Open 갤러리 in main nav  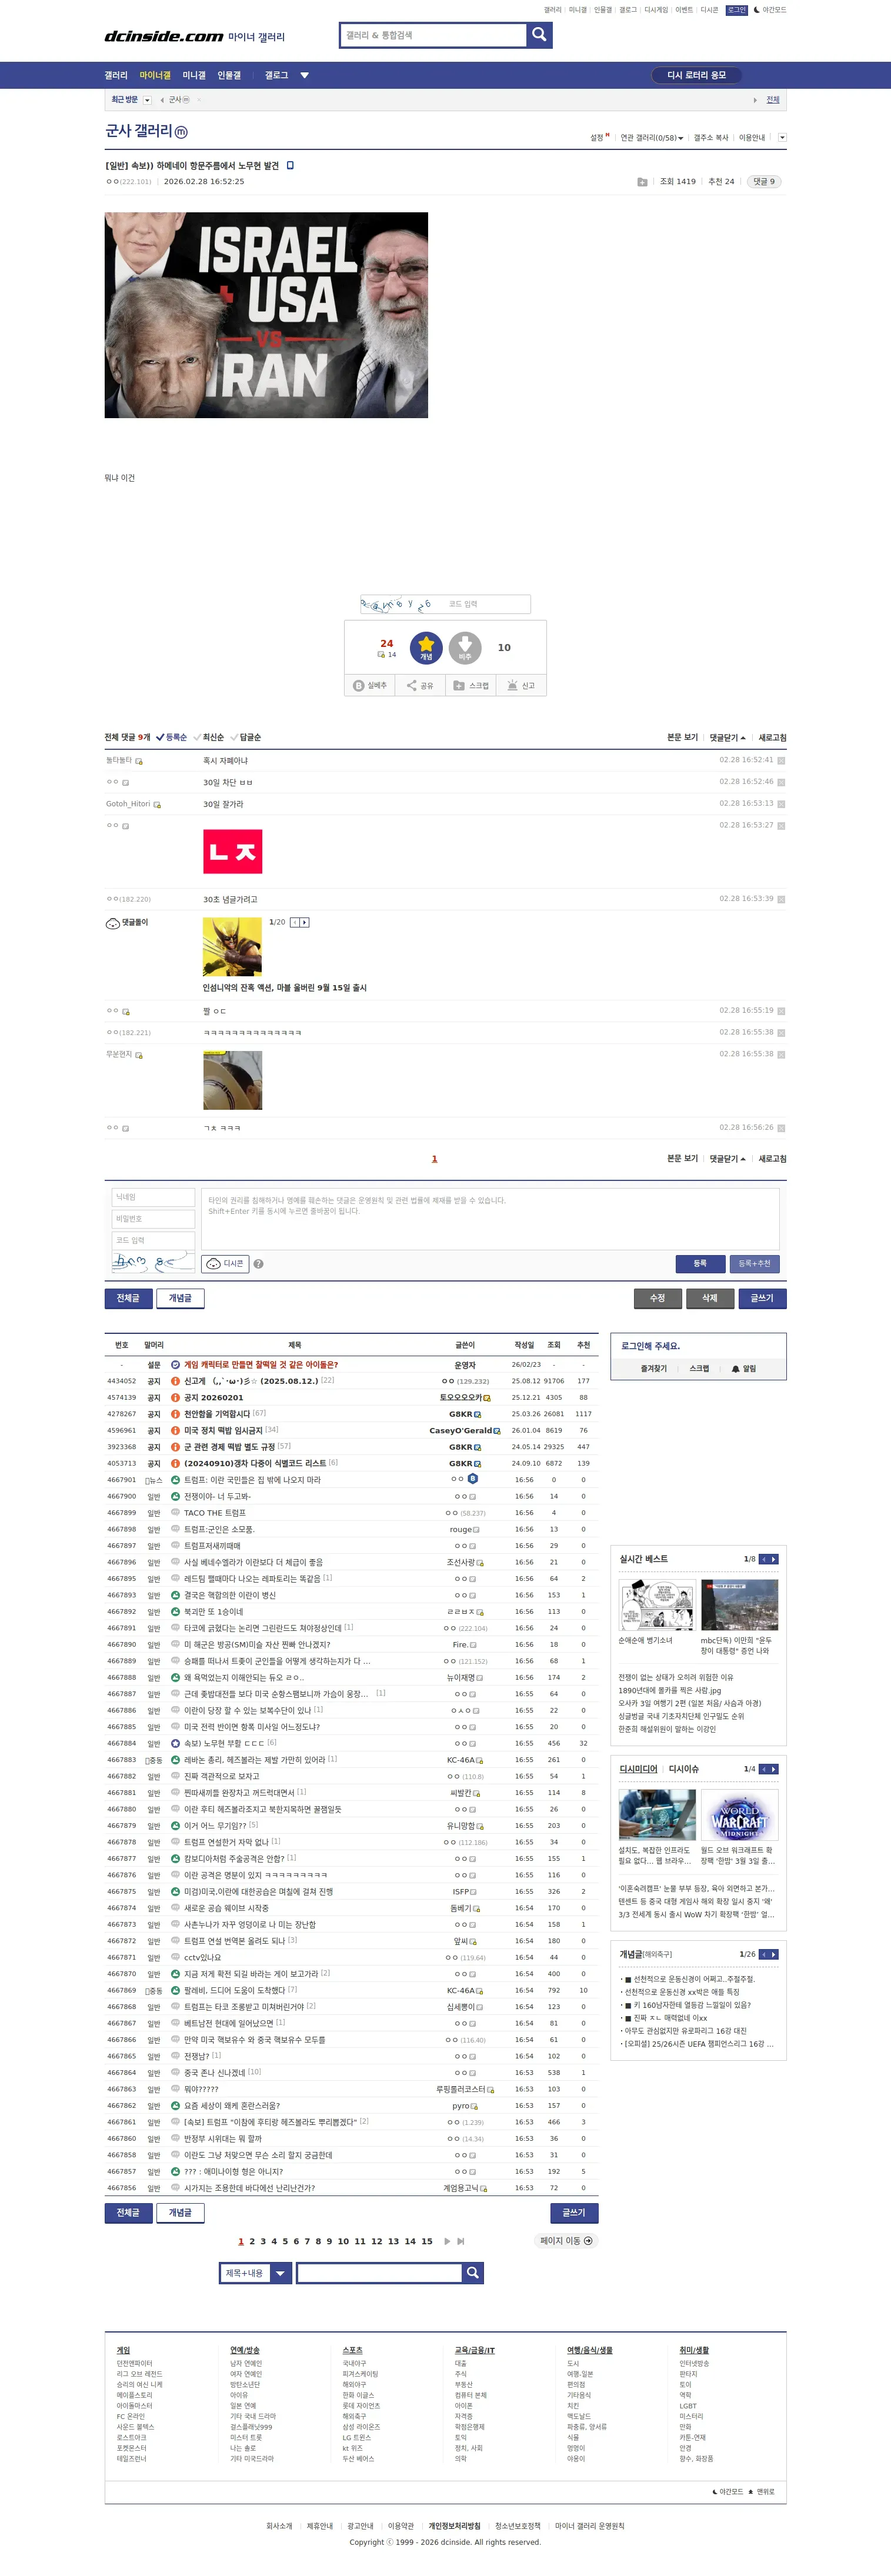[116, 75]
